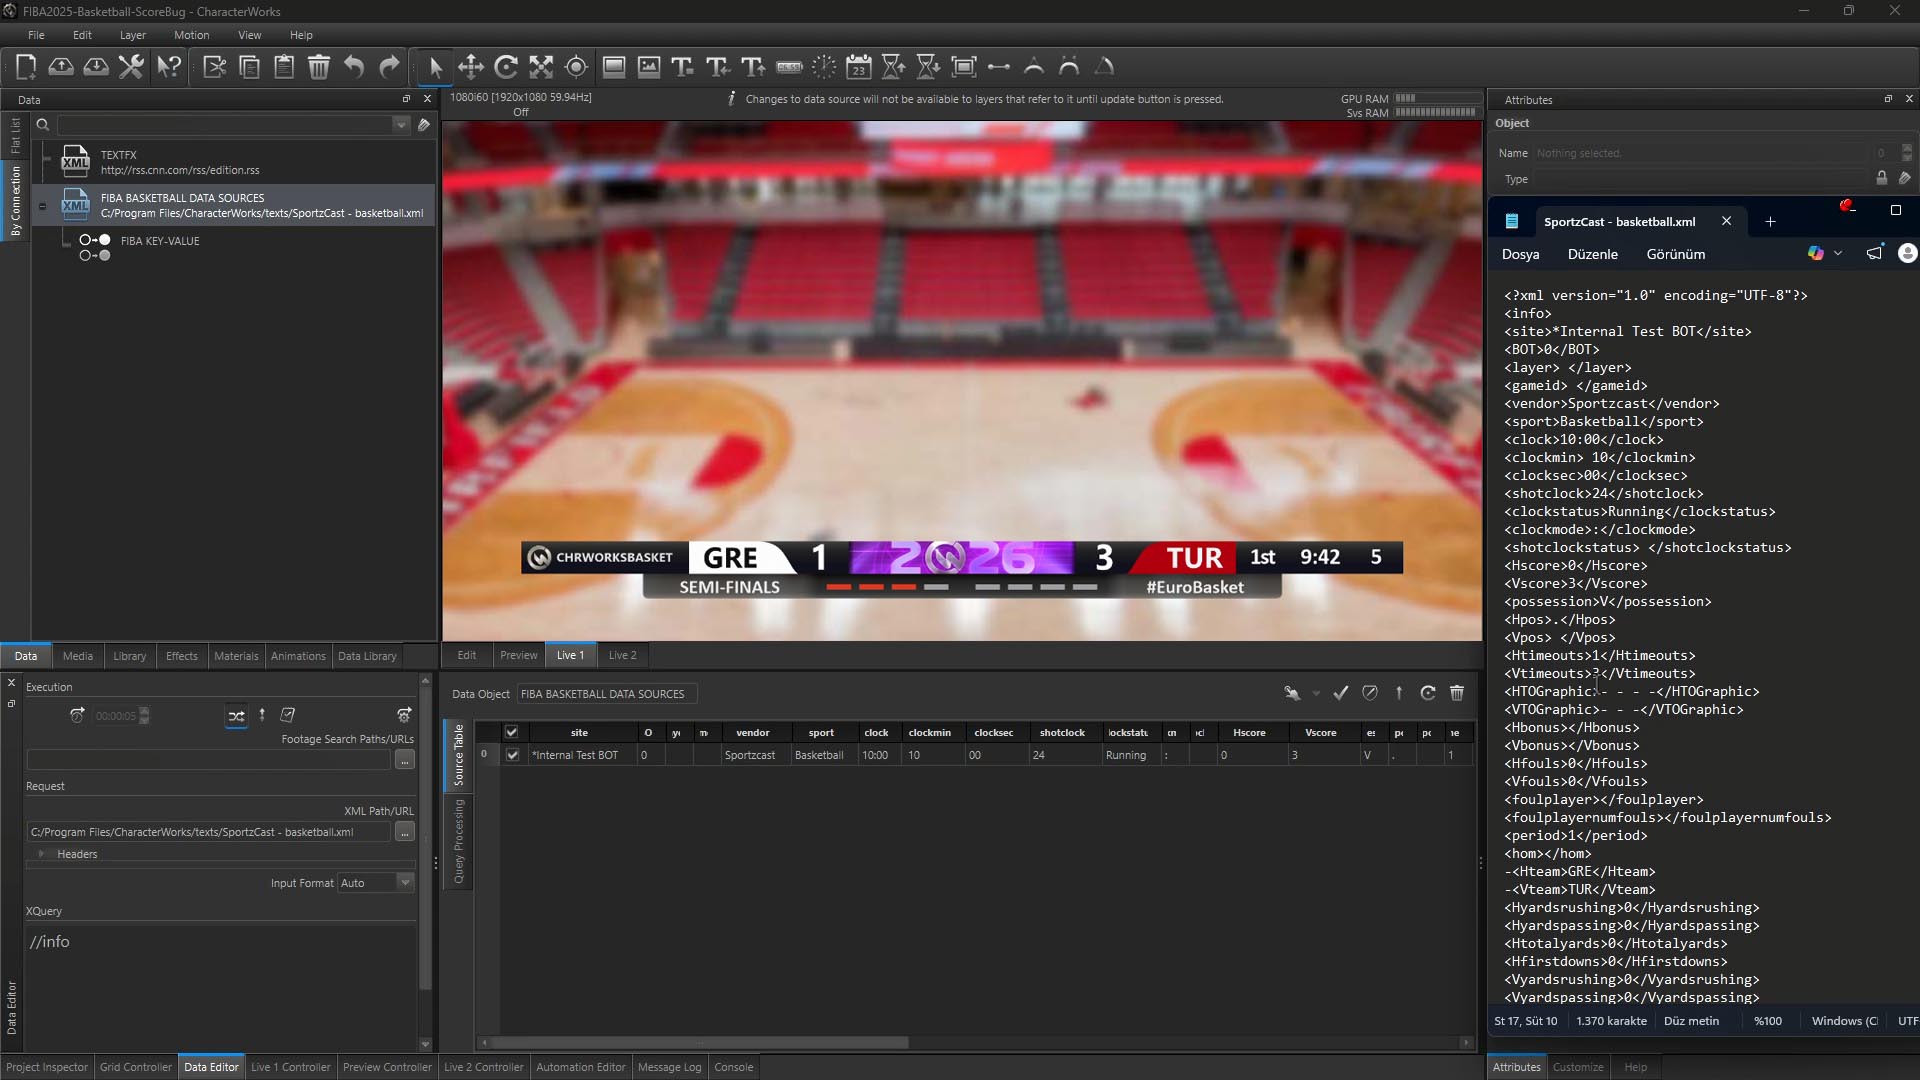This screenshot has height=1080, width=1920.
Task: Select the Rotate tool
Action: [506, 67]
